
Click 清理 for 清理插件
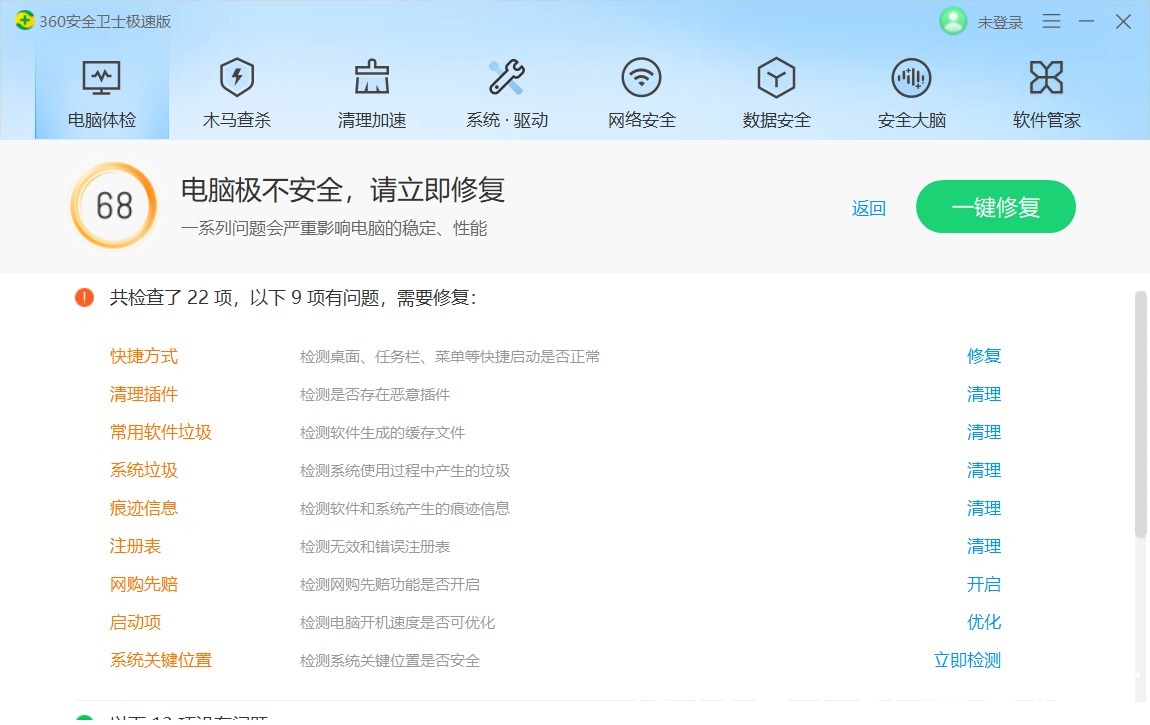point(984,394)
